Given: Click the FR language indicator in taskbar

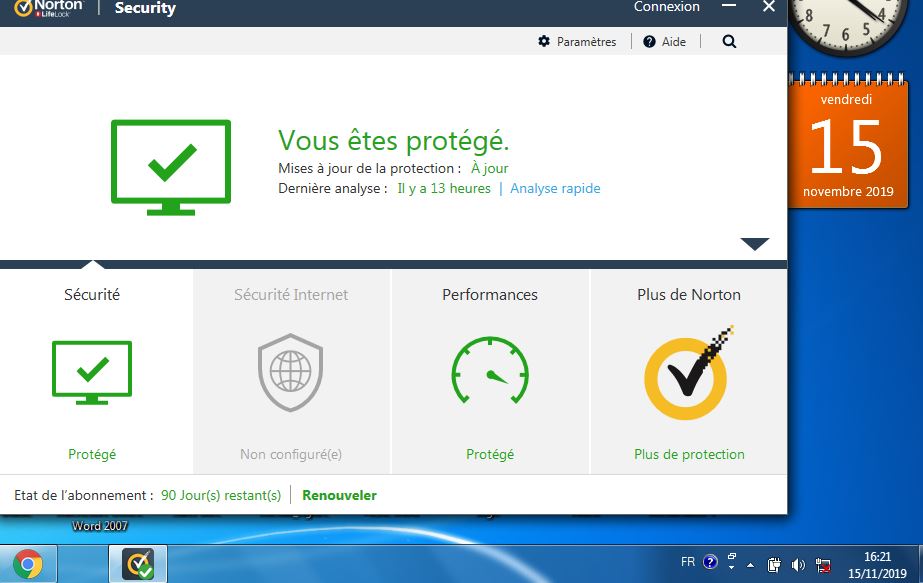Looking at the screenshot, I should click(688, 562).
